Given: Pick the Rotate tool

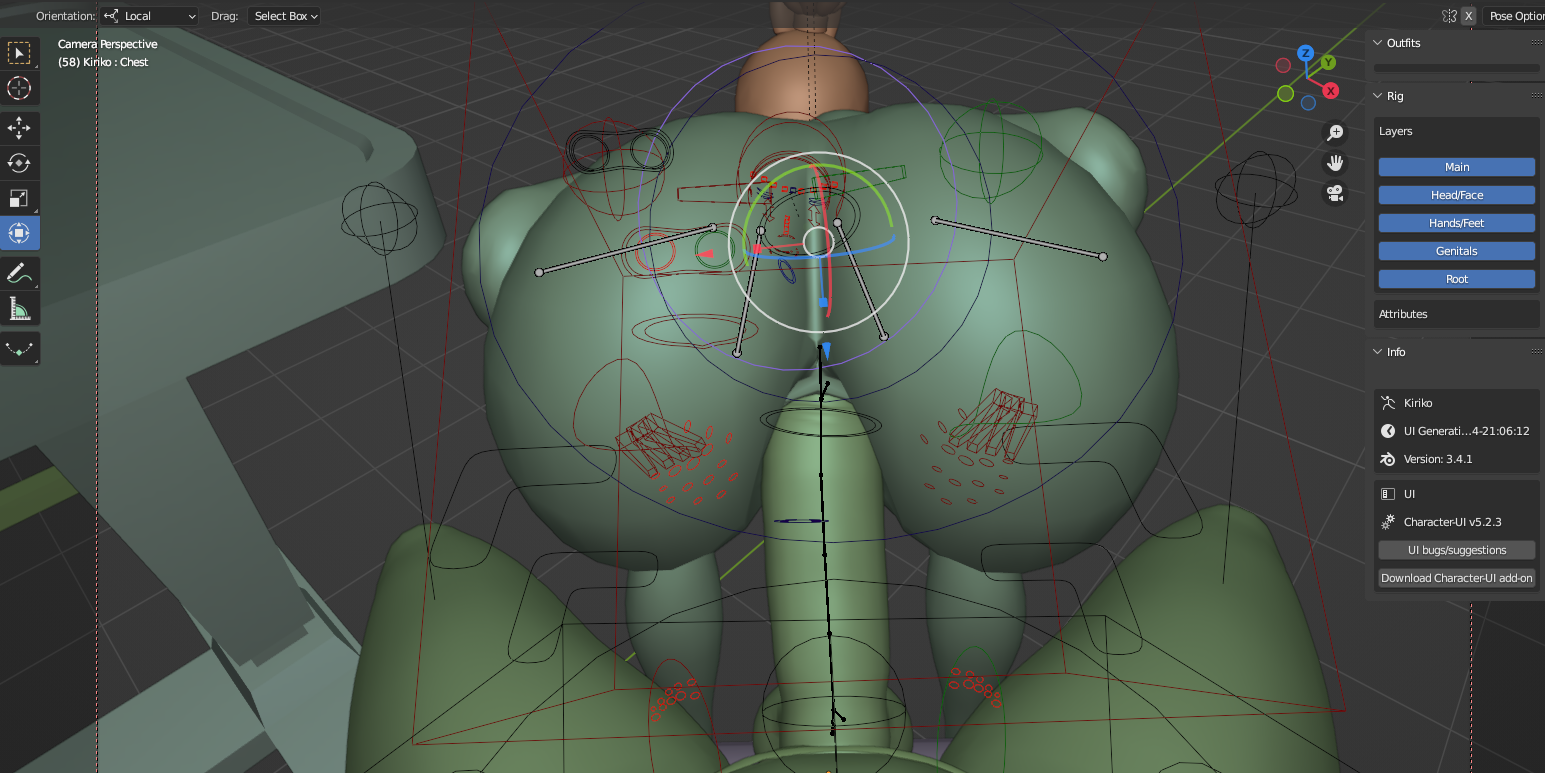Looking at the screenshot, I should tap(19, 162).
